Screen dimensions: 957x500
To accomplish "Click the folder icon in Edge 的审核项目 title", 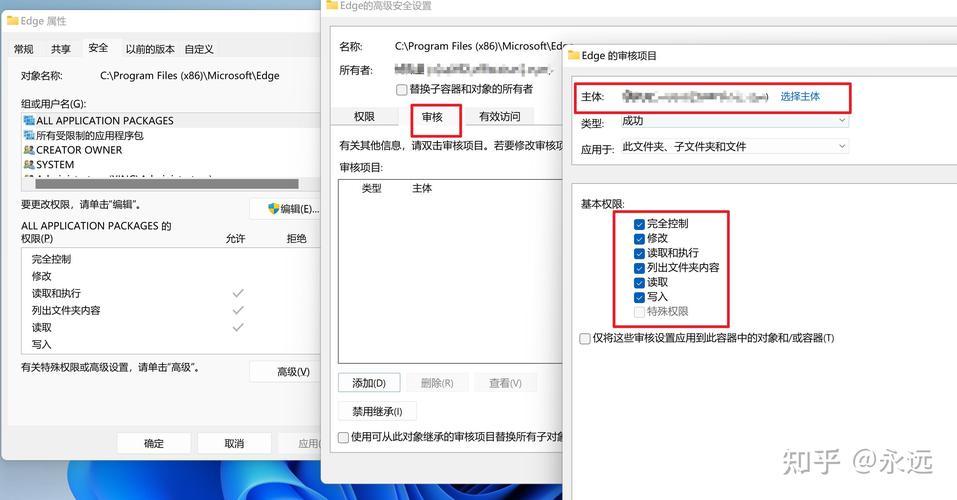I will click(573, 56).
